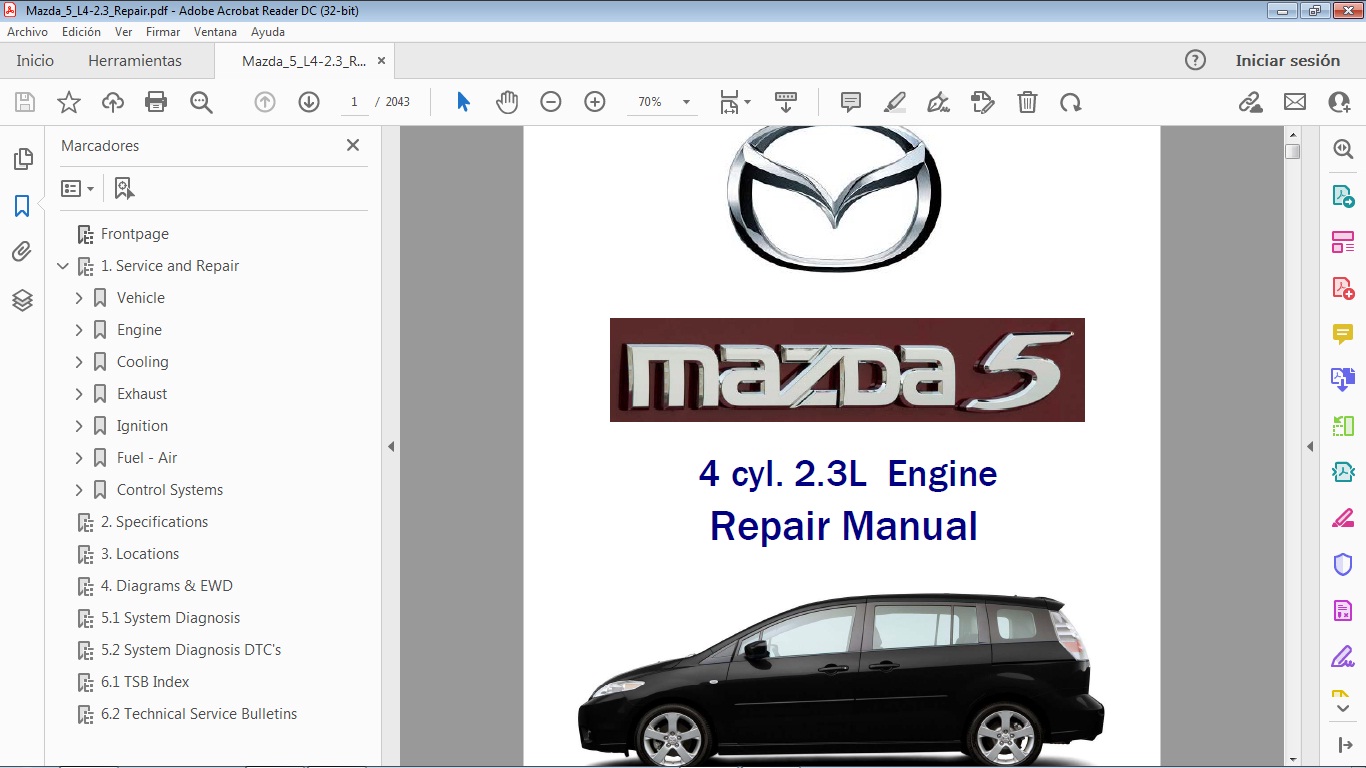Collapse the Service and Repair bookmark
This screenshot has height=768, width=1366.
pos(63,266)
